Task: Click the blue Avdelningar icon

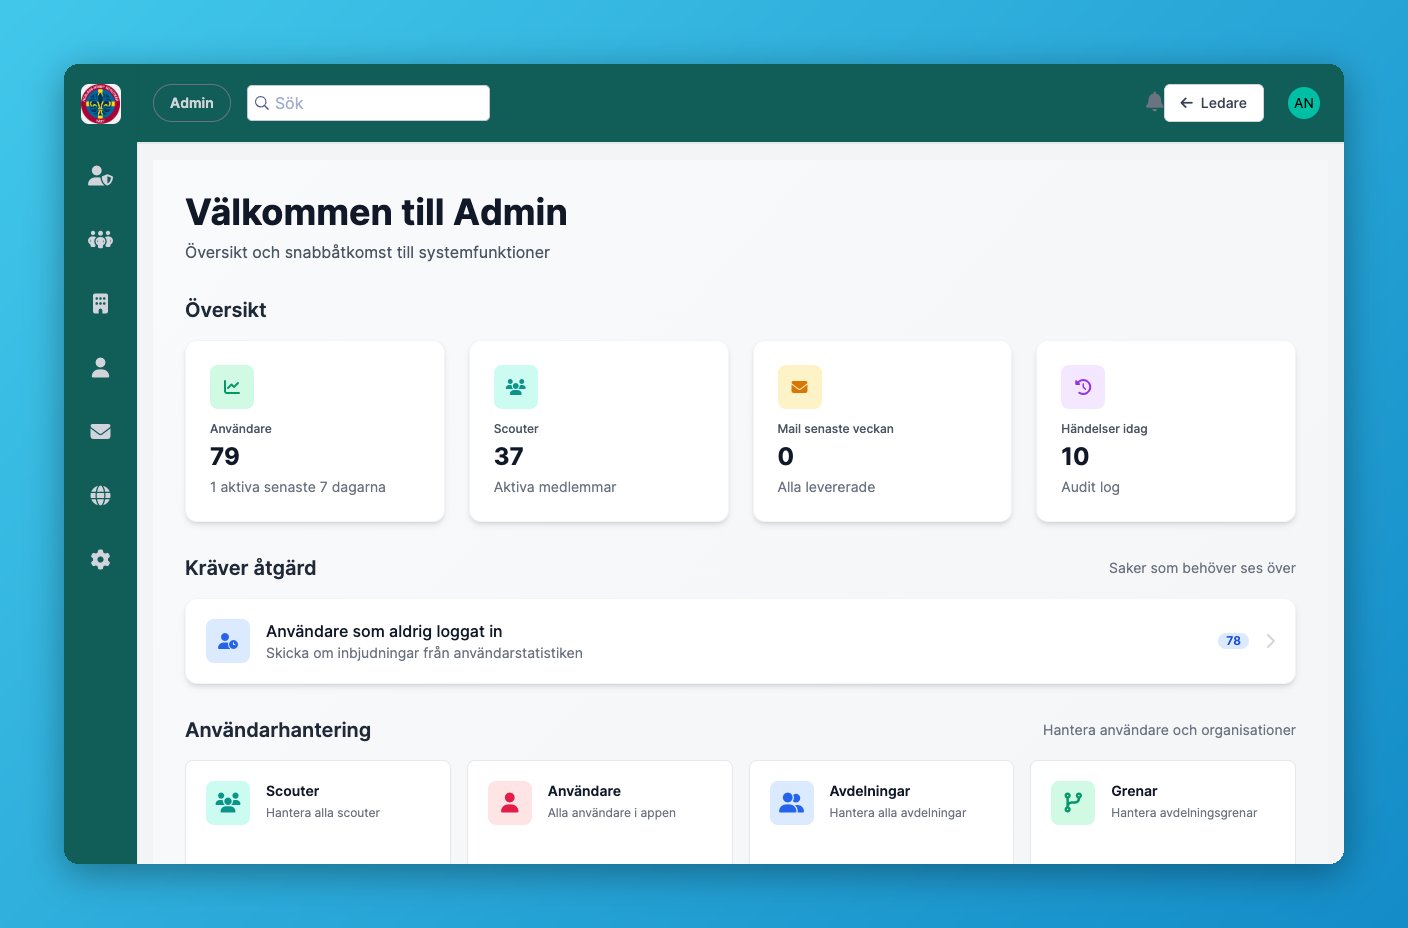Action: pos(792,803)
